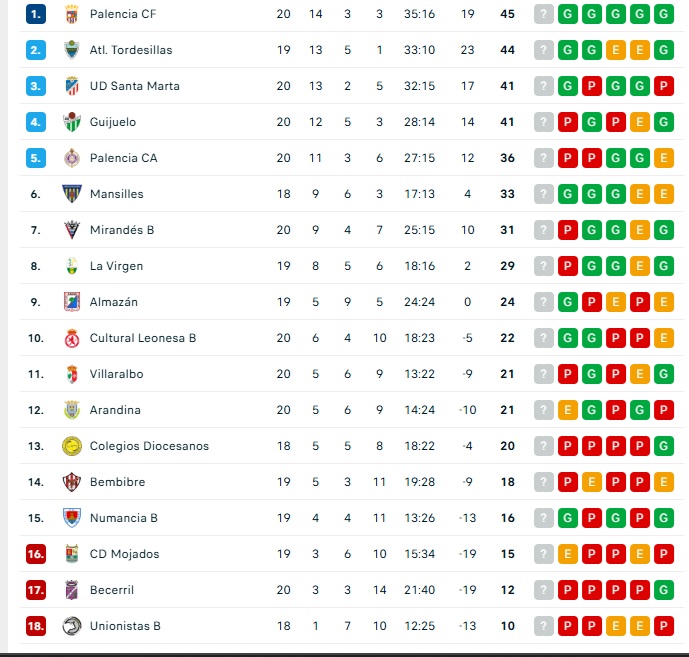Click CD Mojados' last red P form badge
This screenshot has width=689, height=657.
tap(664, 554)
